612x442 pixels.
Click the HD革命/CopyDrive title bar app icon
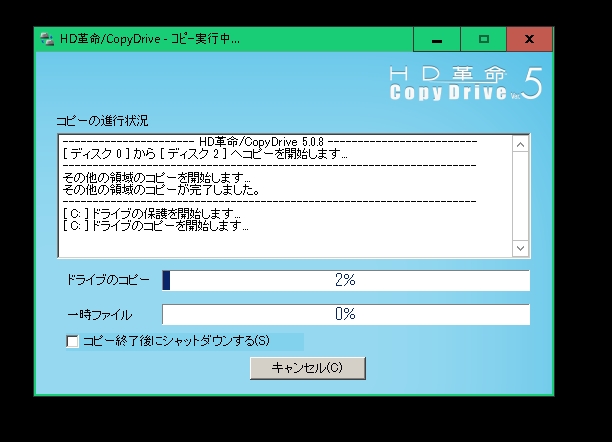click(47, 39)
